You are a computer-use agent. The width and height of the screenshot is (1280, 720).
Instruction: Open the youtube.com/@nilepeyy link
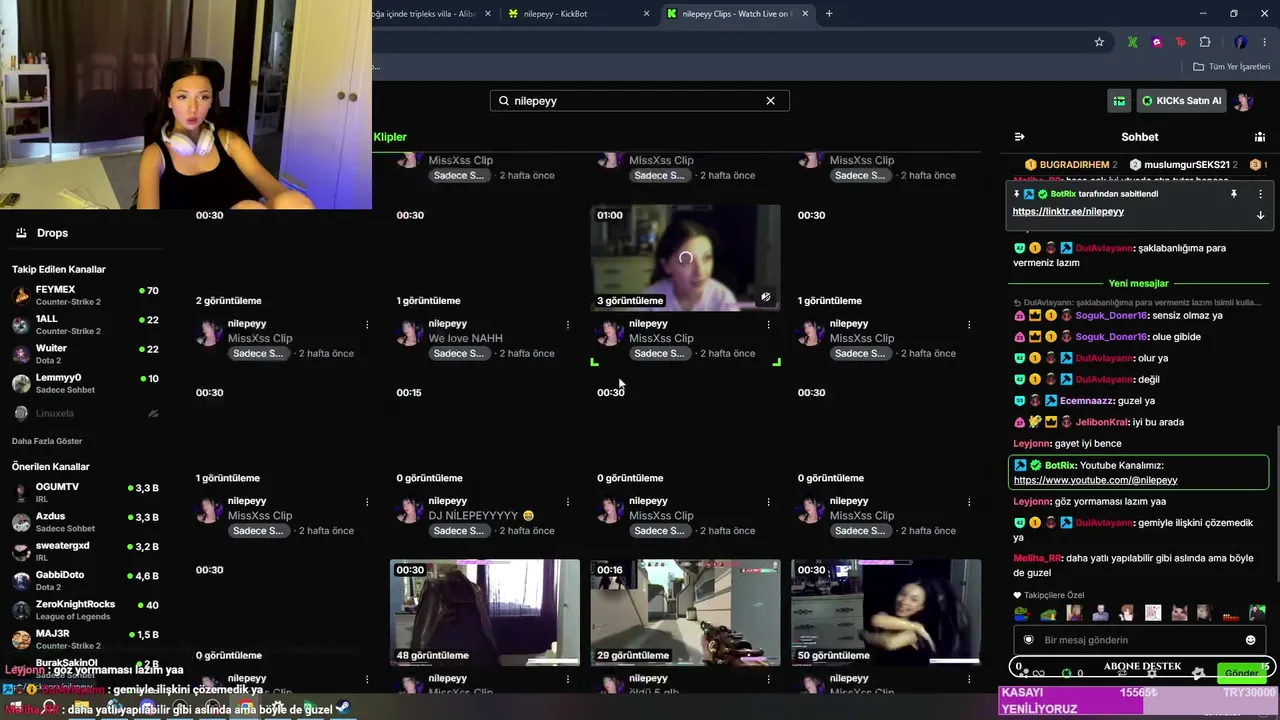(1095, 480)
